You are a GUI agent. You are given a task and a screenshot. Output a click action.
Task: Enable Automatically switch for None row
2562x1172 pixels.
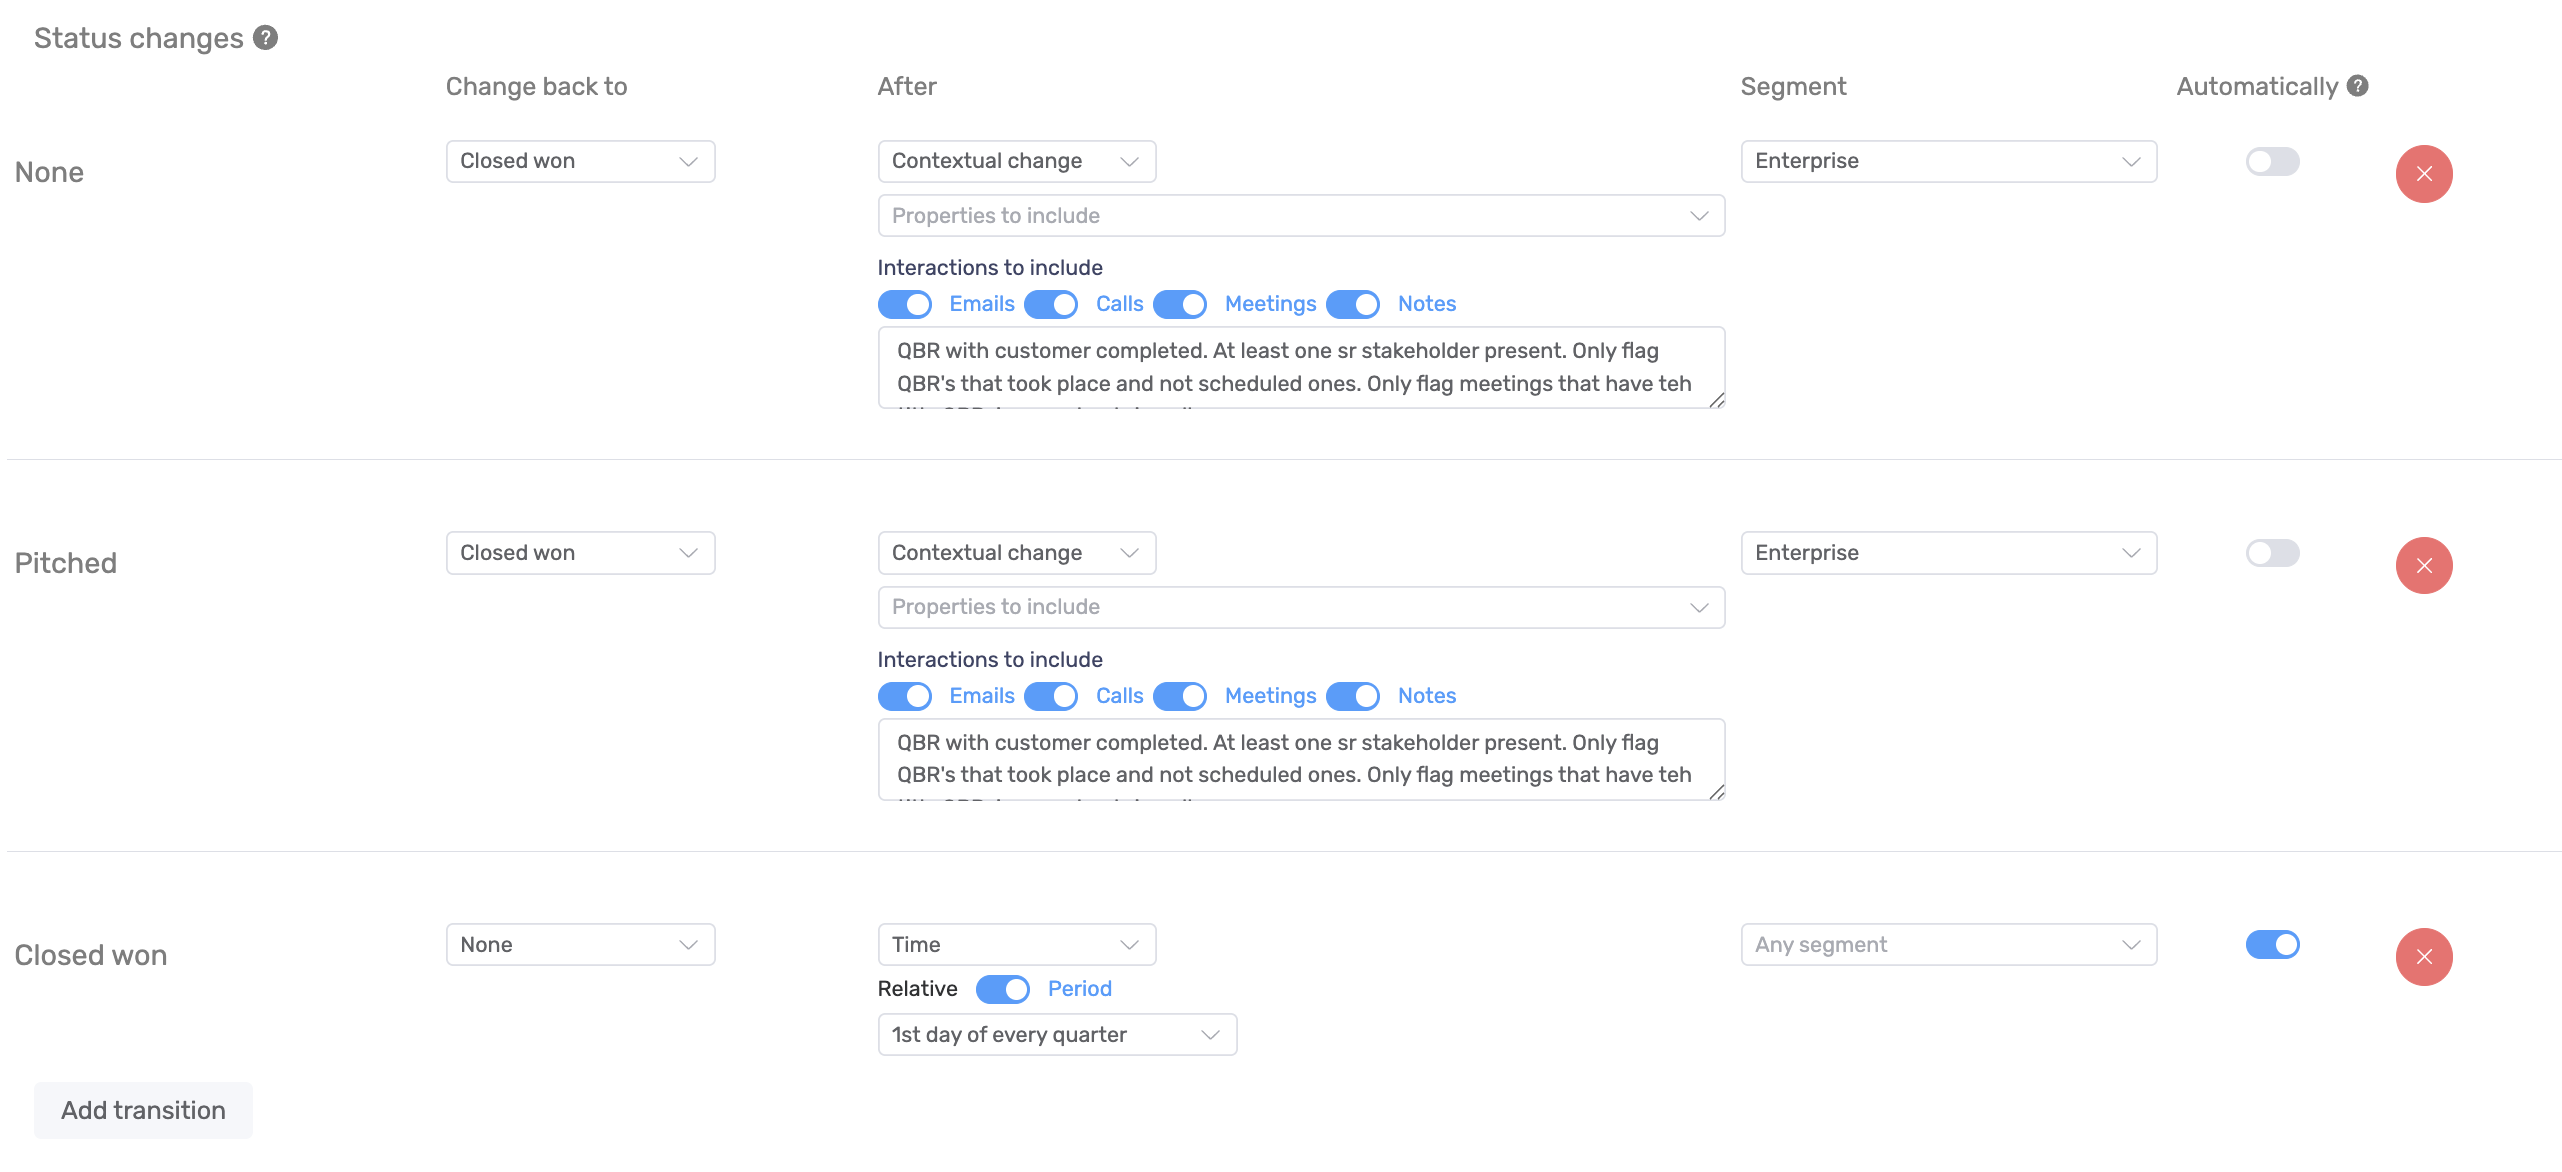pyautogui.click(x=2272, y=162)
